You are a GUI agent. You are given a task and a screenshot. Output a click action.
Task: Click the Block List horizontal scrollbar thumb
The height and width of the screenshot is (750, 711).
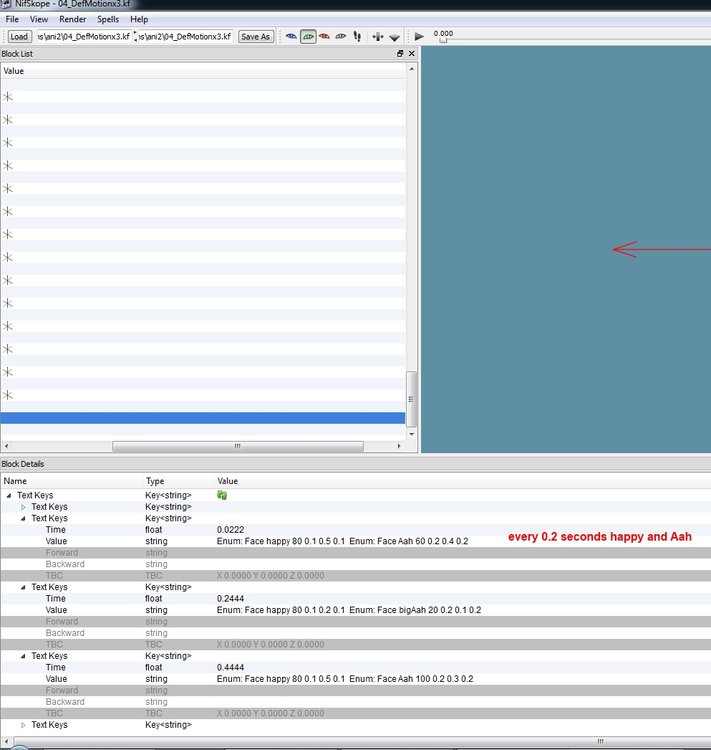(238, 446)
